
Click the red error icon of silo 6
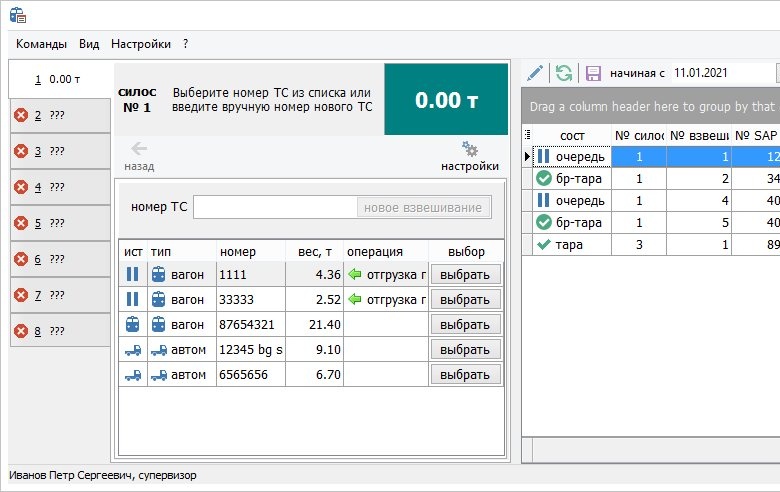21,259
